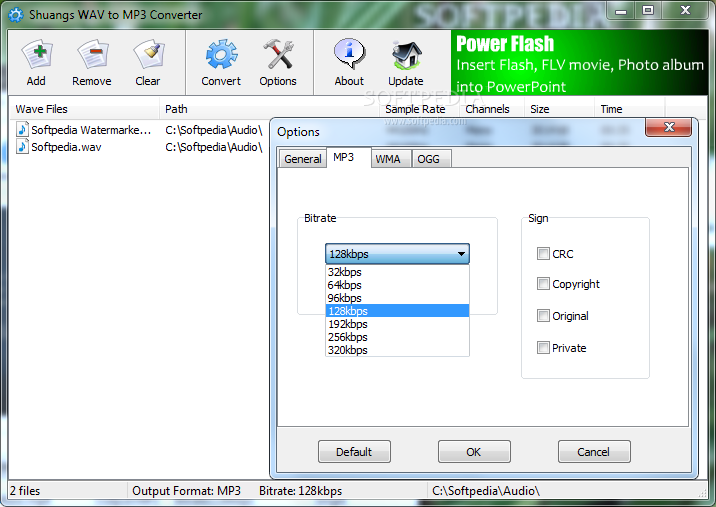Click the music note icon beside Softpedia.wav
This screenshot has width=716, height=507.
[x=22, y=147]
